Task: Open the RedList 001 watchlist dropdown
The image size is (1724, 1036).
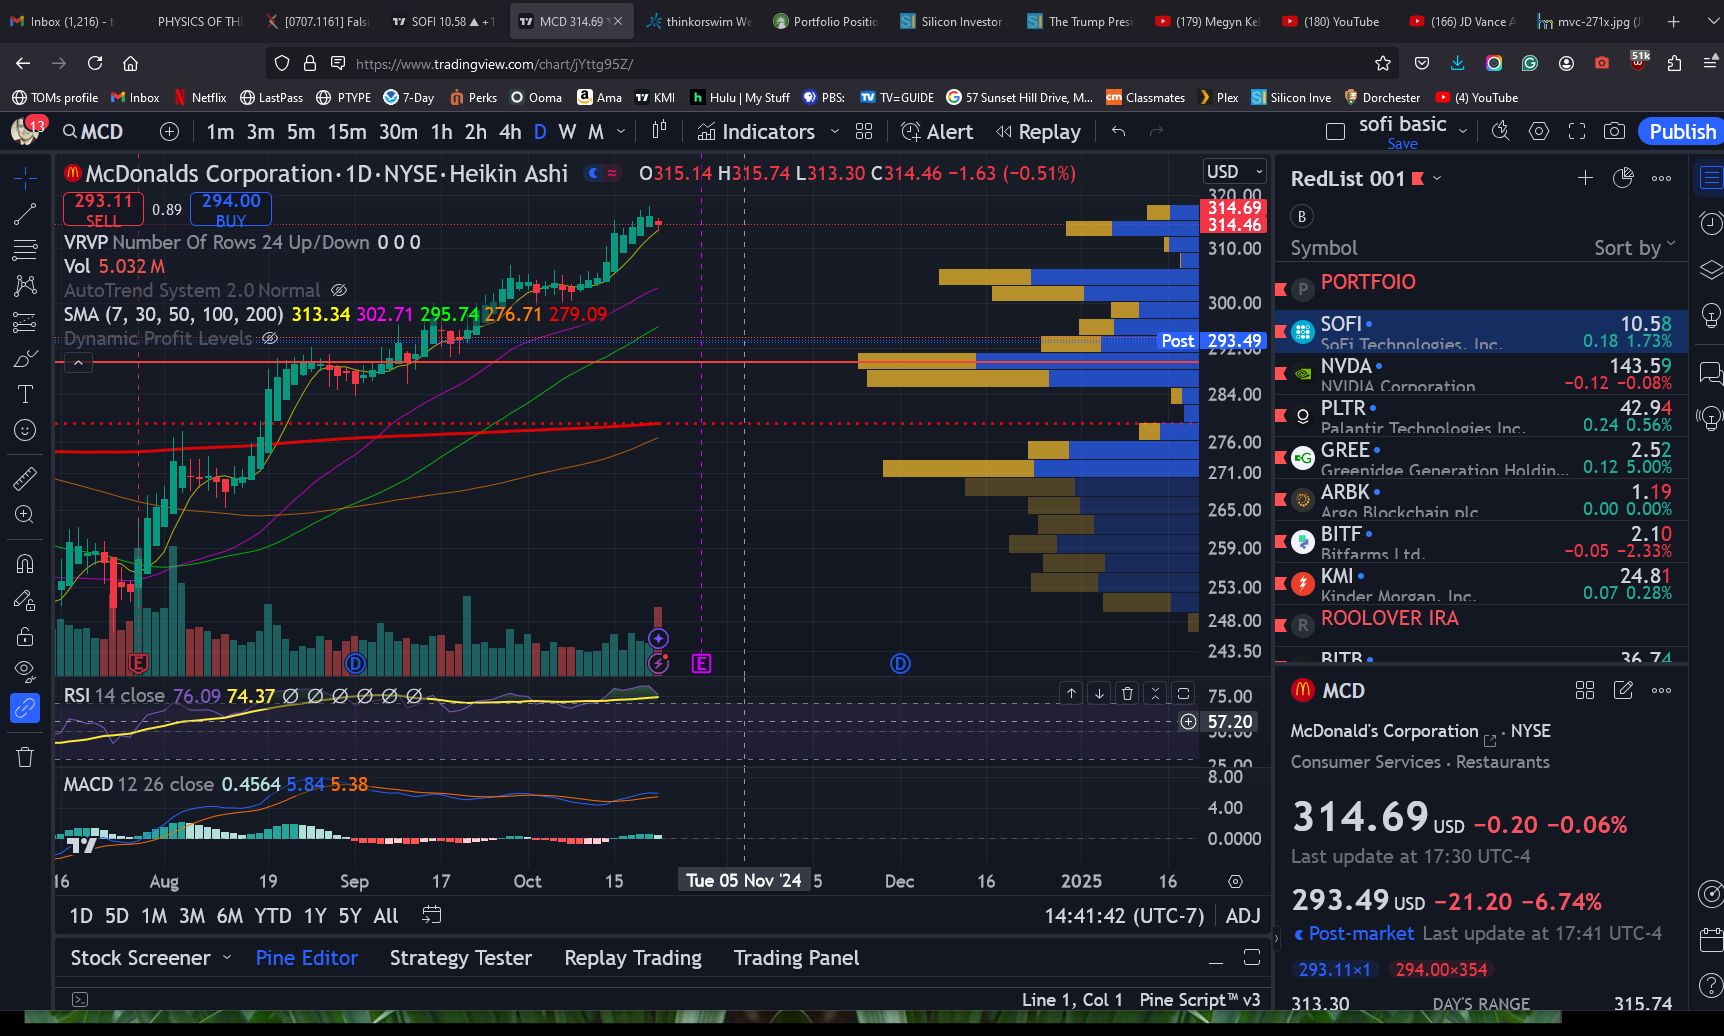Action: coord(1436,179)
